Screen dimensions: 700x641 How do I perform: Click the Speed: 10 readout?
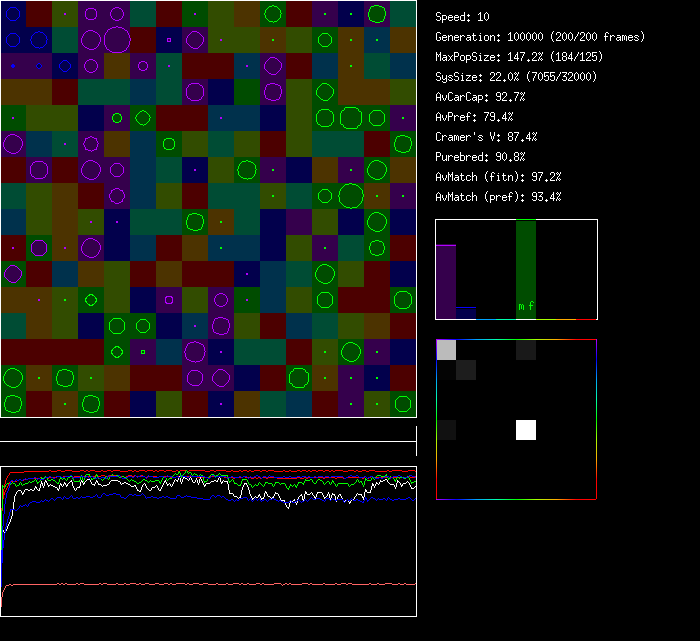(463, 17)
